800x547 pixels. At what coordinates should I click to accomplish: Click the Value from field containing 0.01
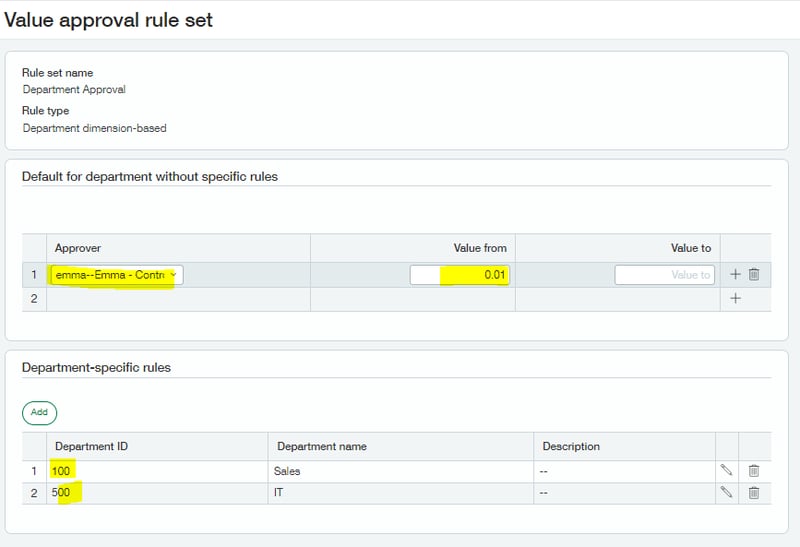click(x=458, y=275)
